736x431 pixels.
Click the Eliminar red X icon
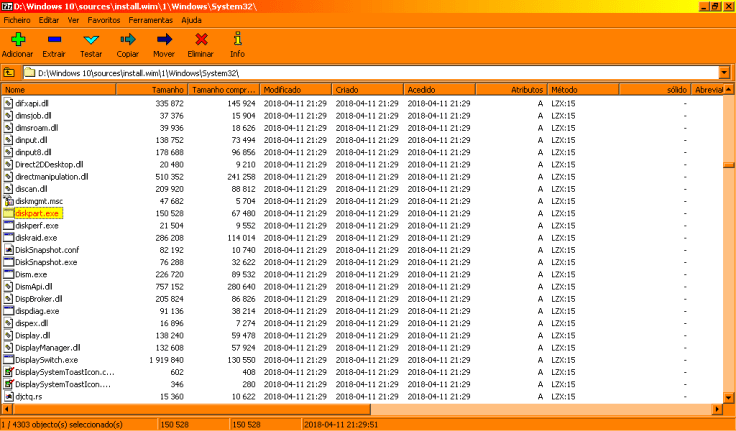pos(201,39)
